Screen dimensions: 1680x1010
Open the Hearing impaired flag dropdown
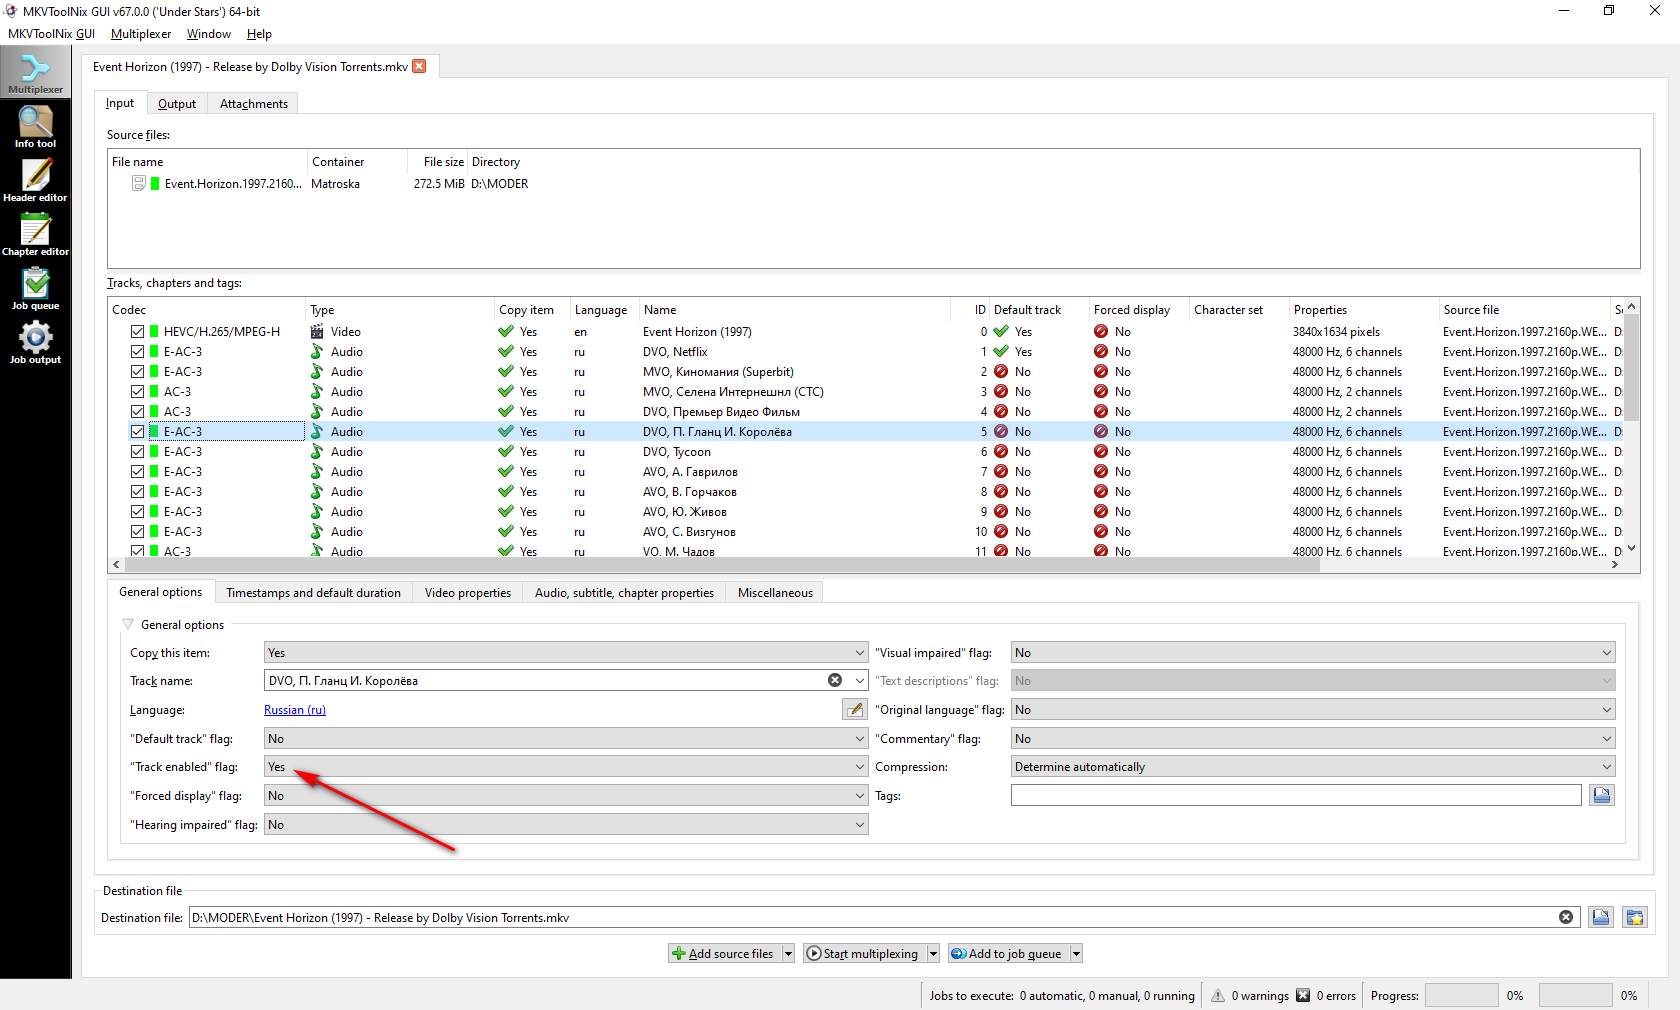coord(566,824)
